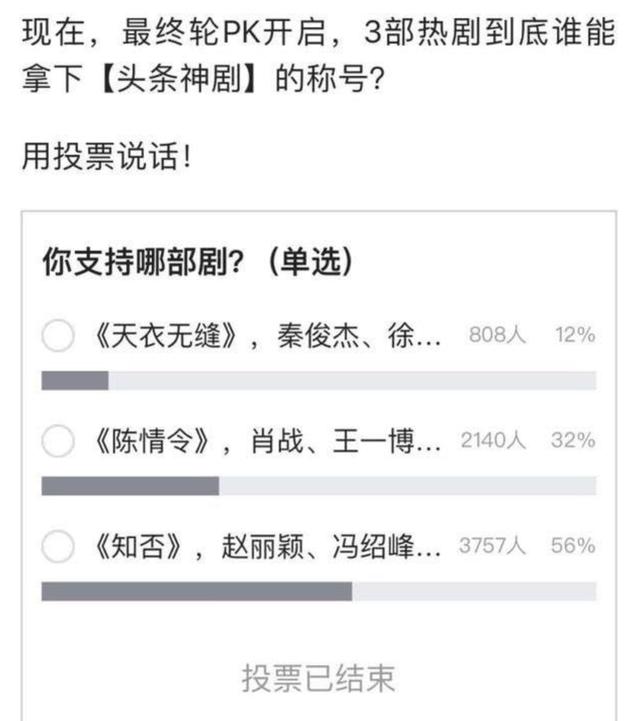Click the 56% progress bar for 知否
This screenshot has height=721, width=640.
(319, 591)
